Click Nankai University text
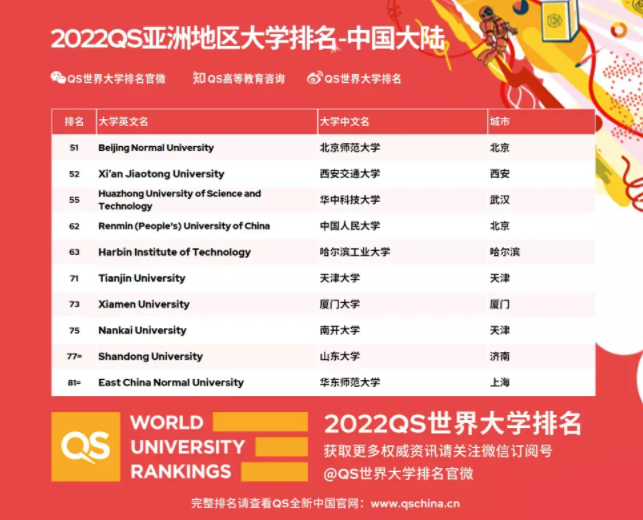 click(142, 330)
